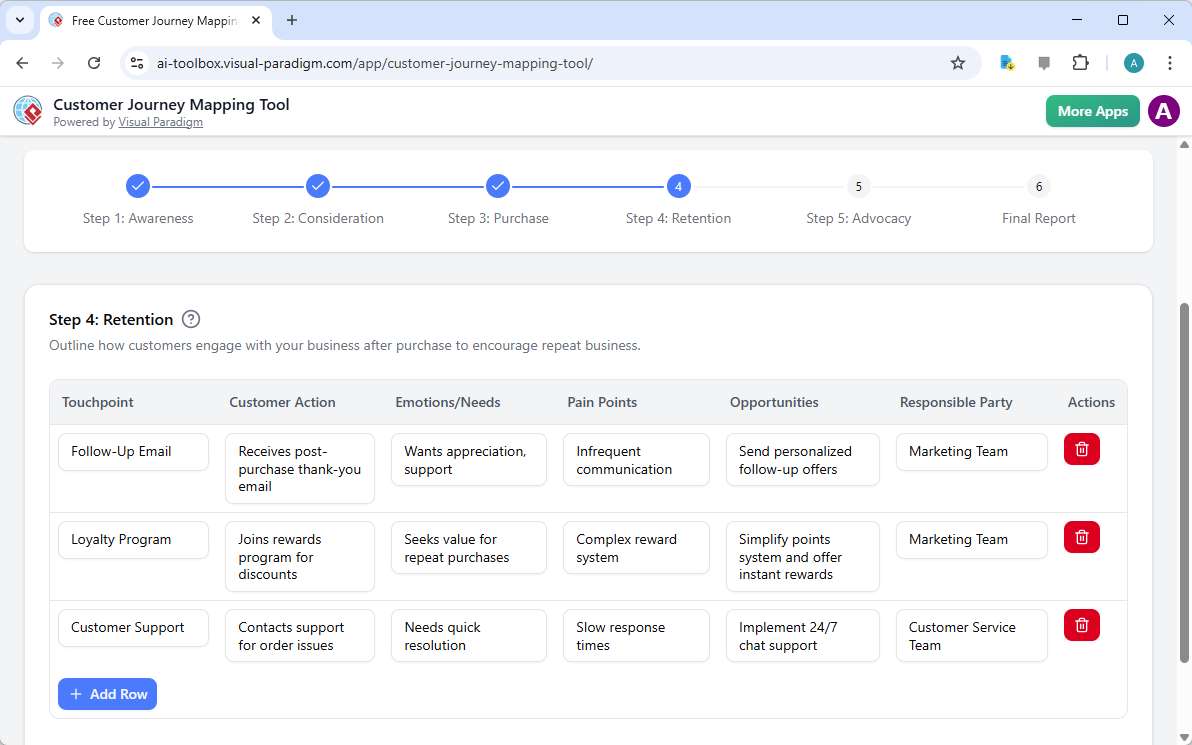1192x745 pixels.
Task: Edit the Slow response times pain point field
Action: pyautogui.click(x=636, y=635)
